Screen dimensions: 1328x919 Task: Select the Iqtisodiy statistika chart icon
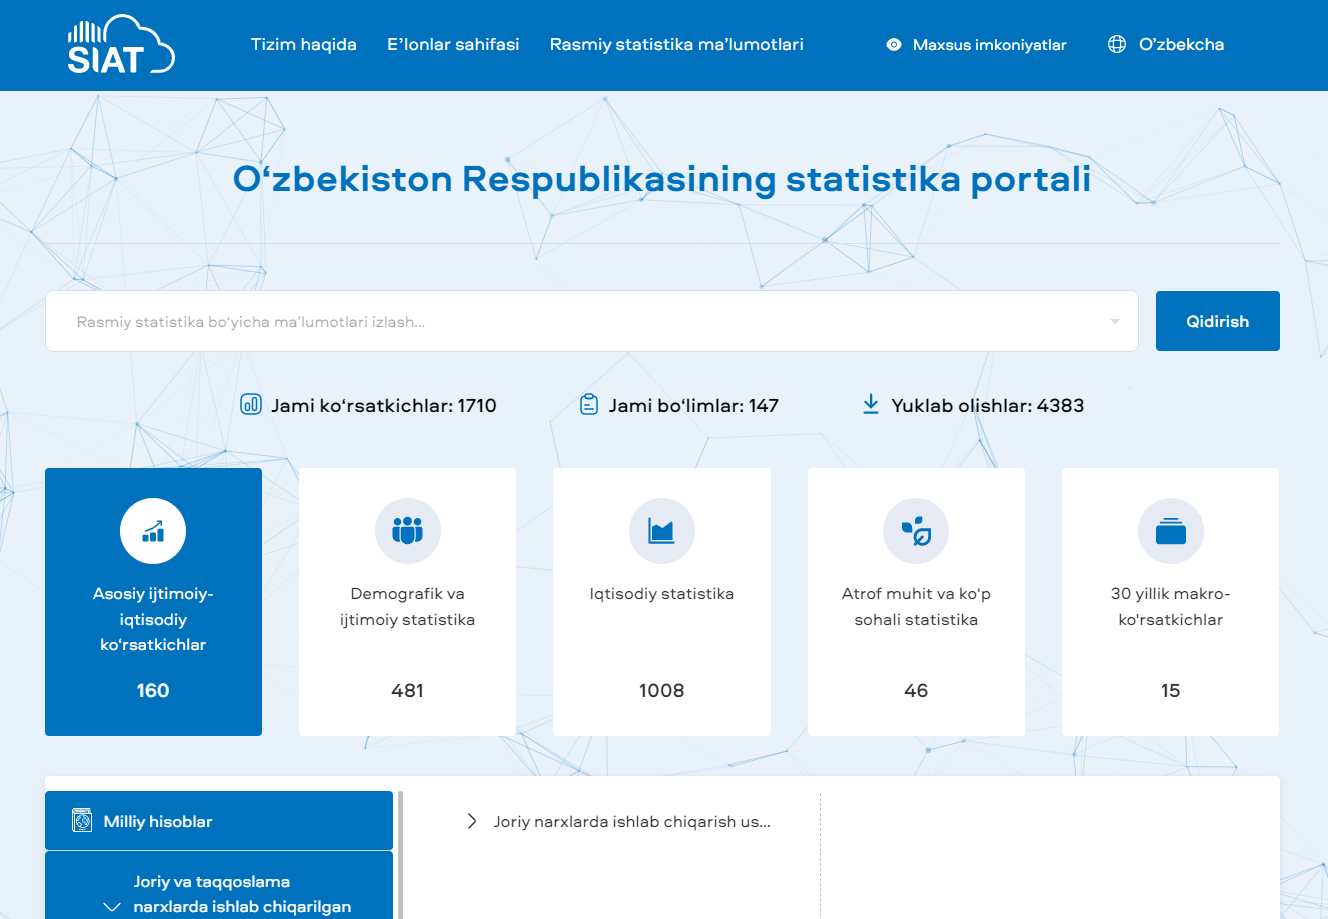pos(661,531)
